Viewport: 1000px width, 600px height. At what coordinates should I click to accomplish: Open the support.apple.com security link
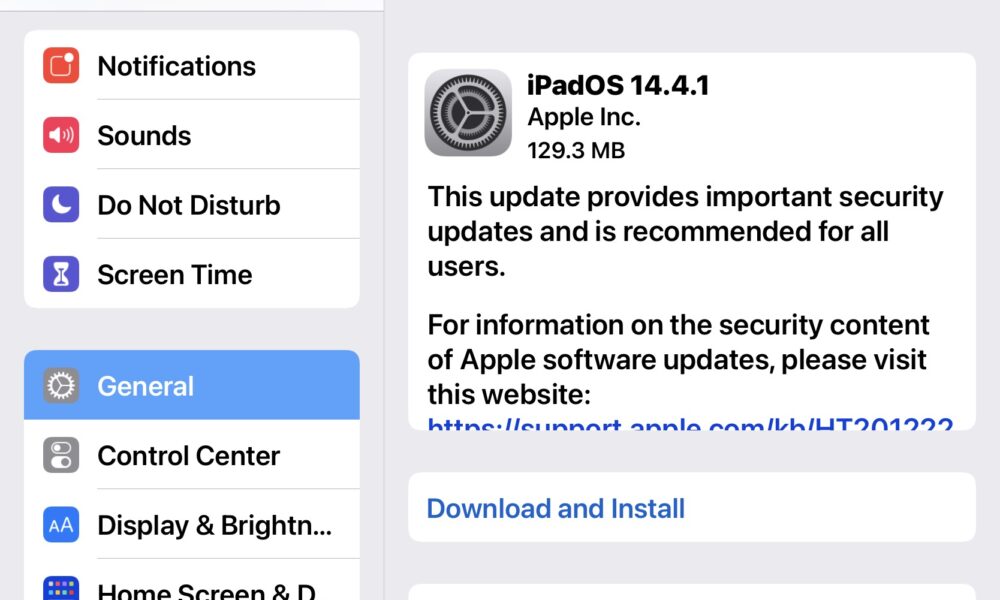click(x=690, y=425)
